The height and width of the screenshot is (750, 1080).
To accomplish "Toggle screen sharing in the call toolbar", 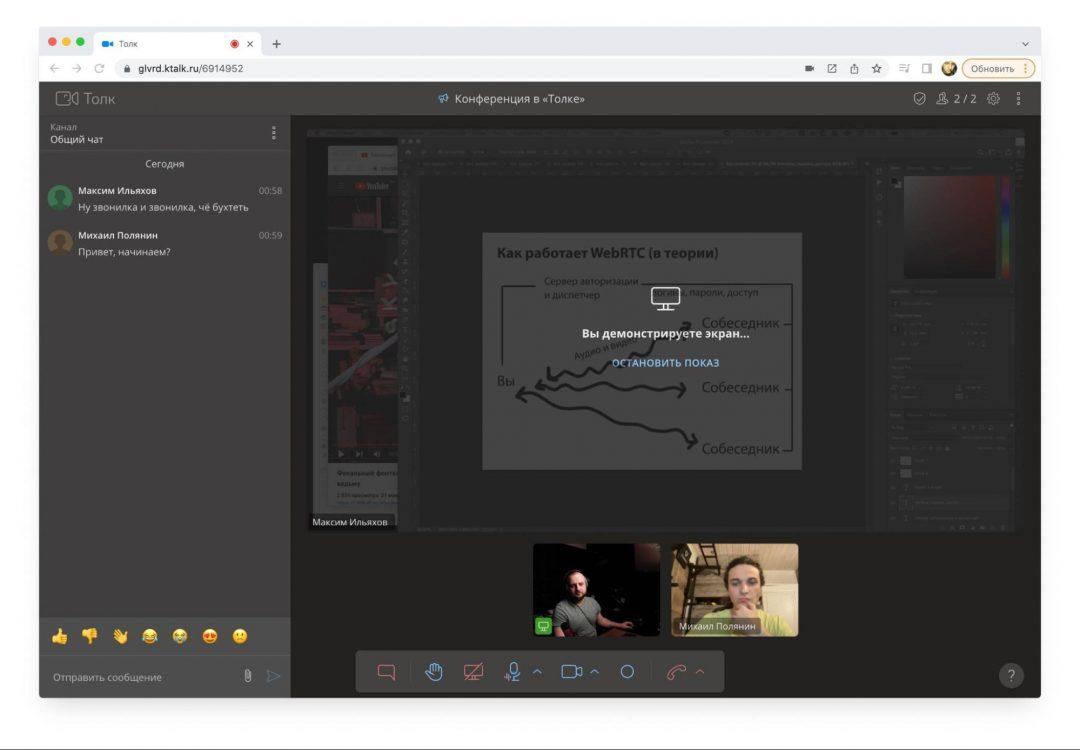I will pyautogui.click(x=473, y=672).
